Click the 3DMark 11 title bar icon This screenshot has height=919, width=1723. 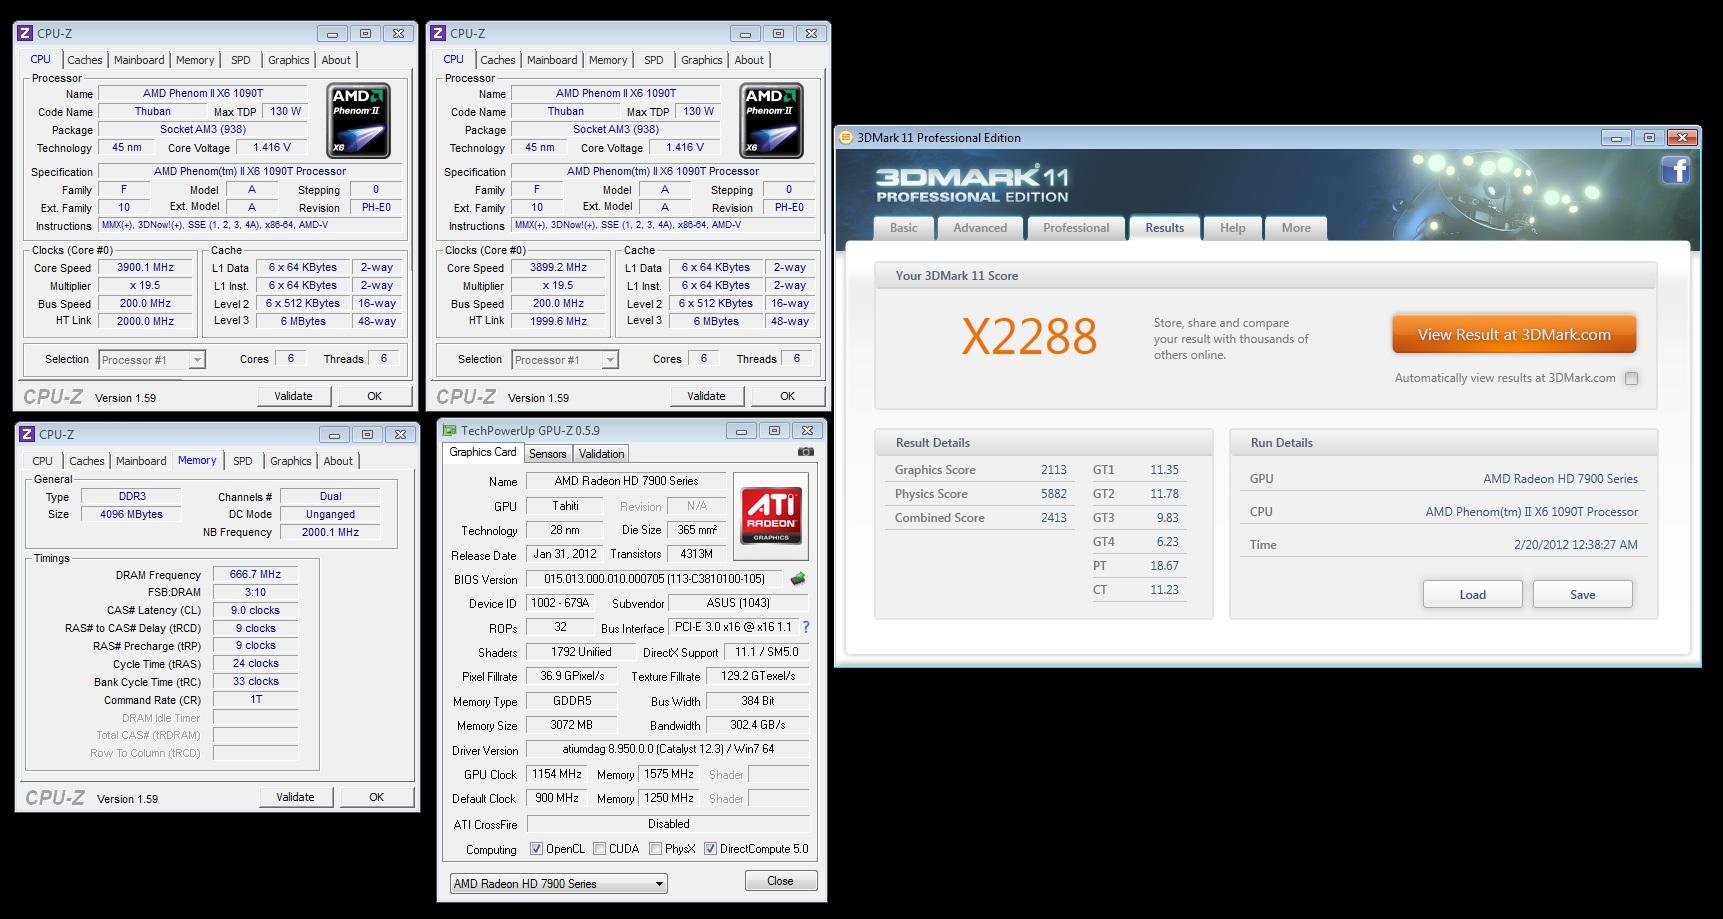tap(846, 138)
